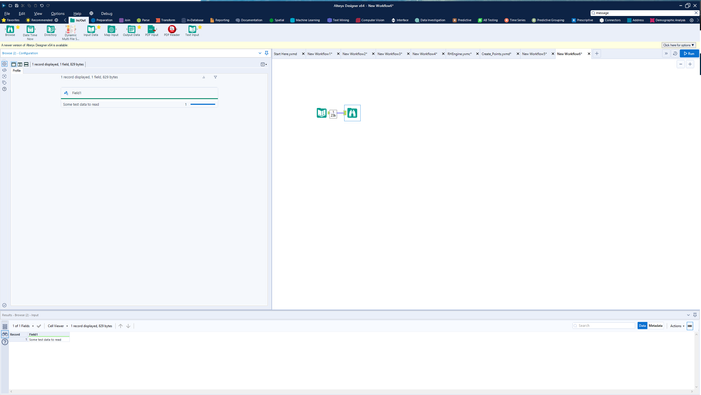Screen dimensions: 701x395
Task: Open the Edit menu
Action: pyautogui.click(x=21, y=13)
